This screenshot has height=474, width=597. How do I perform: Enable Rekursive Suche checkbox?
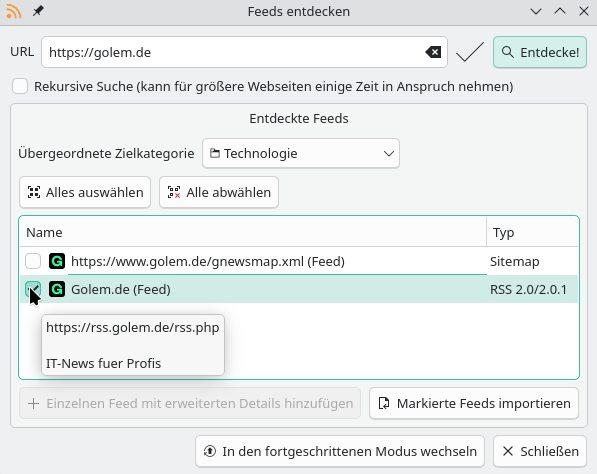(20, 86)
